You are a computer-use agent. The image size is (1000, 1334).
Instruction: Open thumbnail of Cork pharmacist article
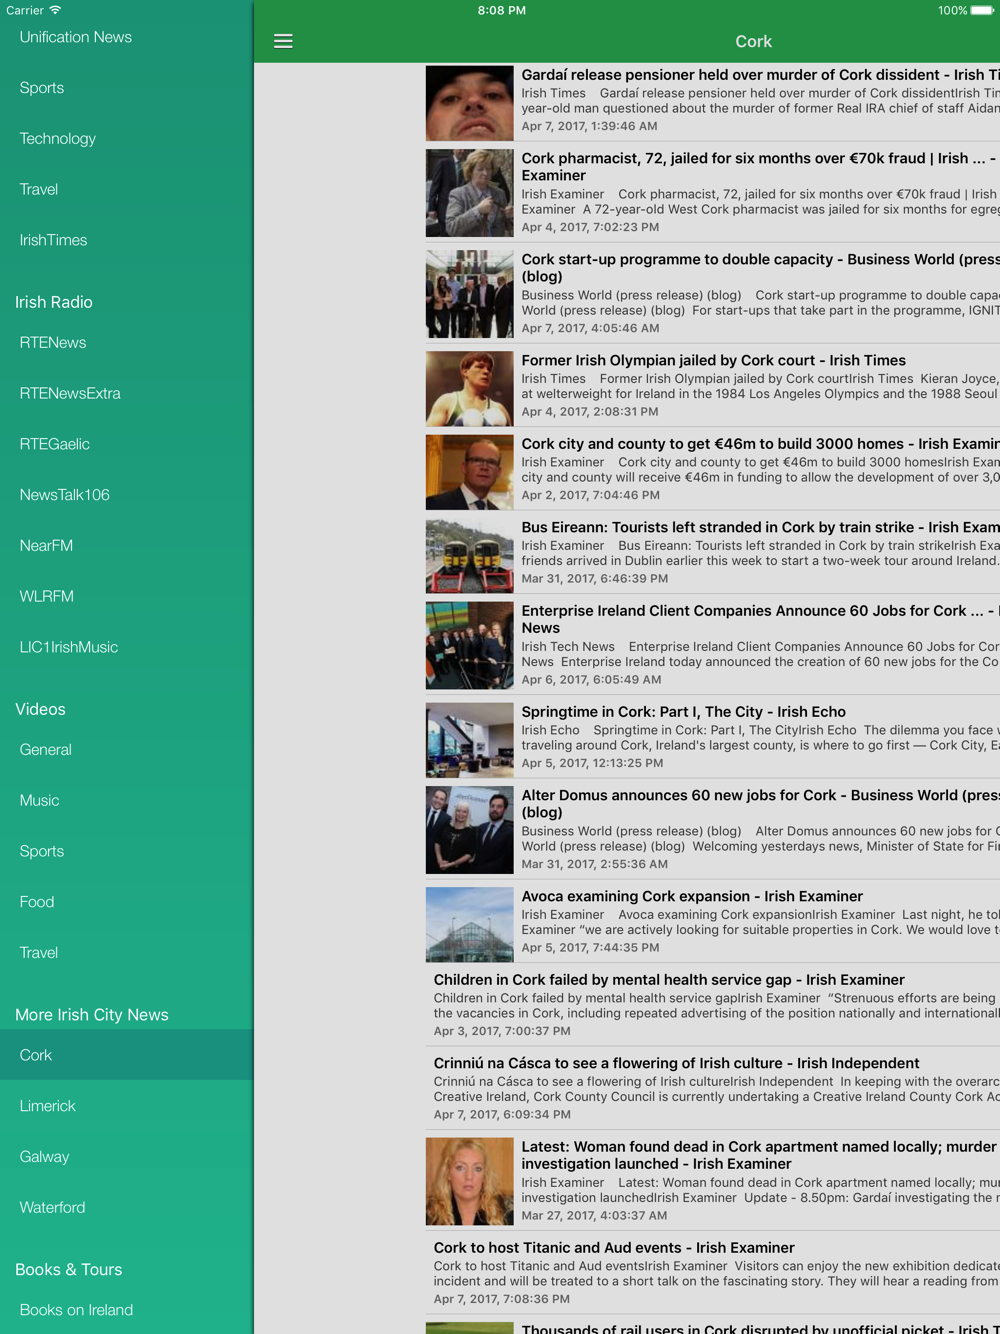tap(469, 193)
